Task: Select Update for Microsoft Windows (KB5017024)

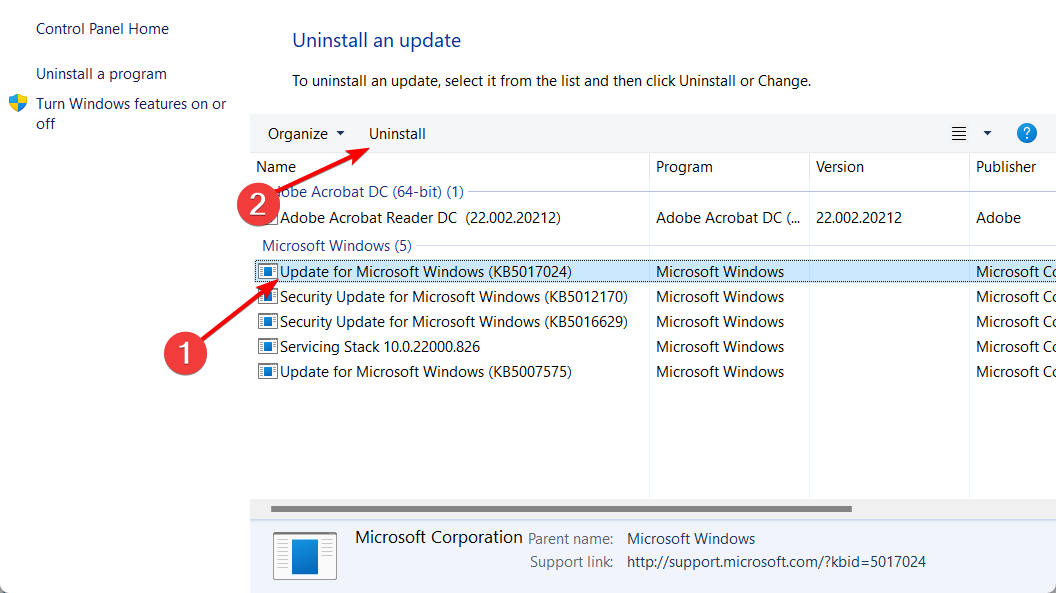Action: [x=426, y=271]
